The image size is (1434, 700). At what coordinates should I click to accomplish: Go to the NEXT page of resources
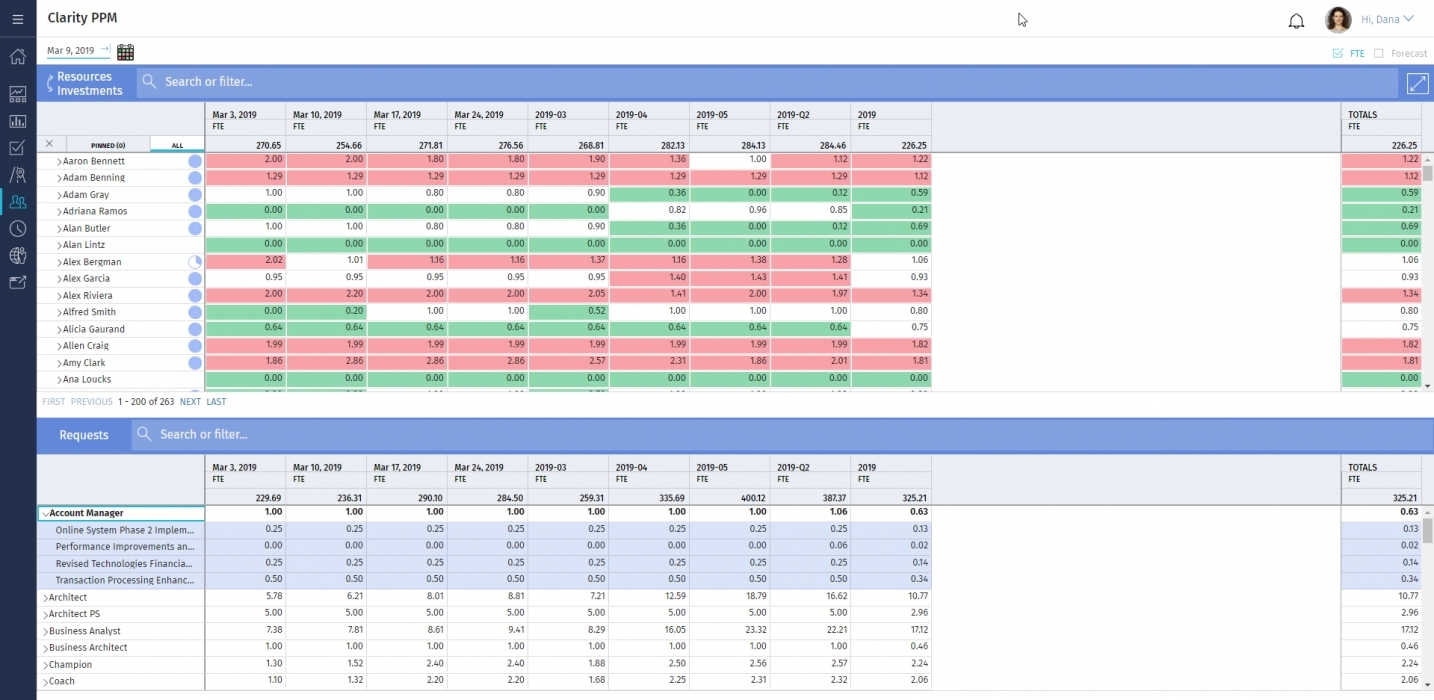coord(190,401)
